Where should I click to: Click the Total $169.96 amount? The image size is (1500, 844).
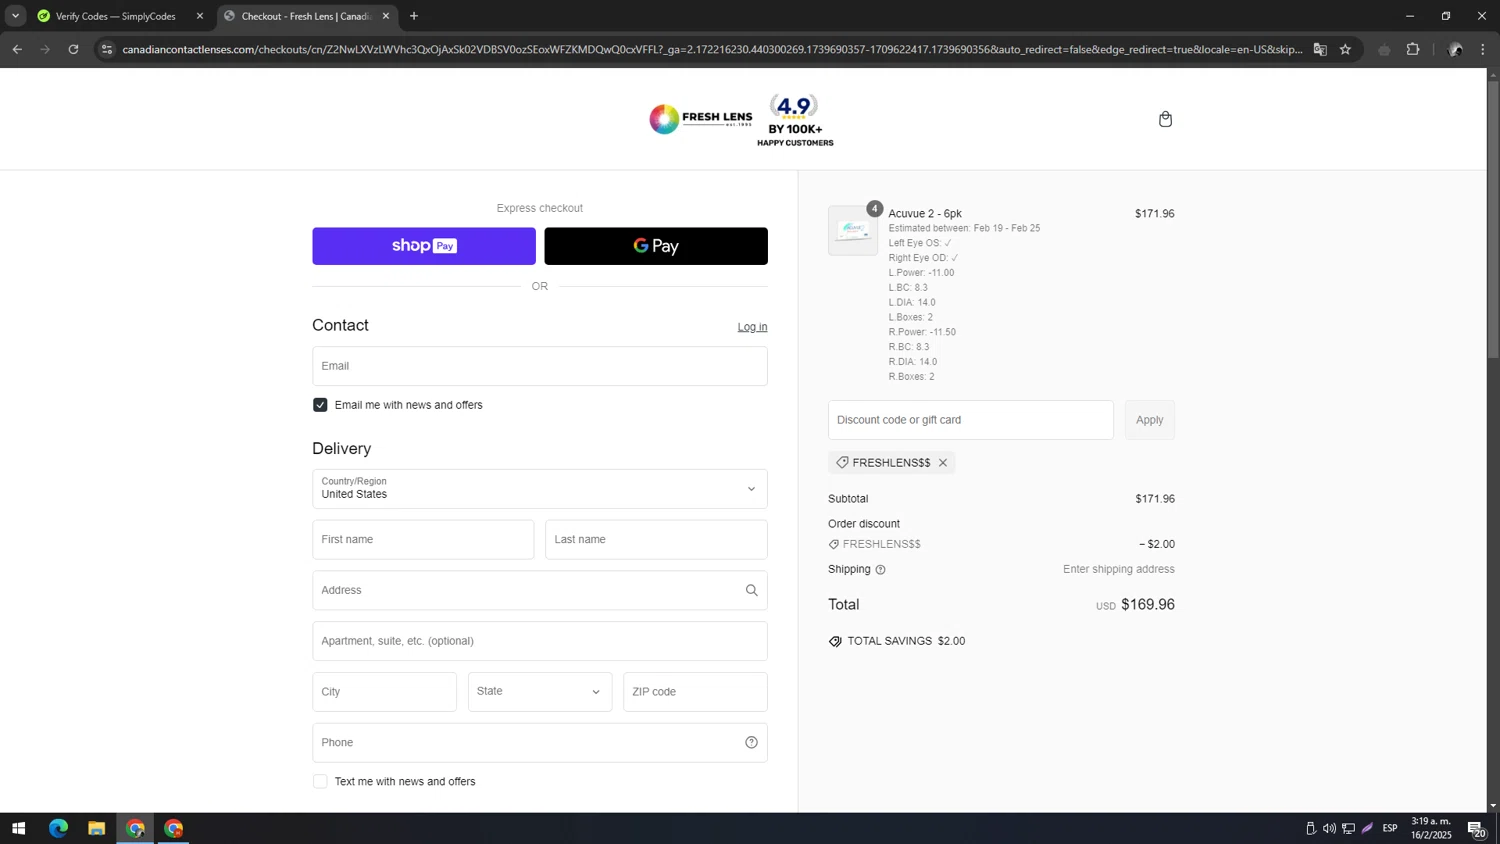tap(1147, 605)
